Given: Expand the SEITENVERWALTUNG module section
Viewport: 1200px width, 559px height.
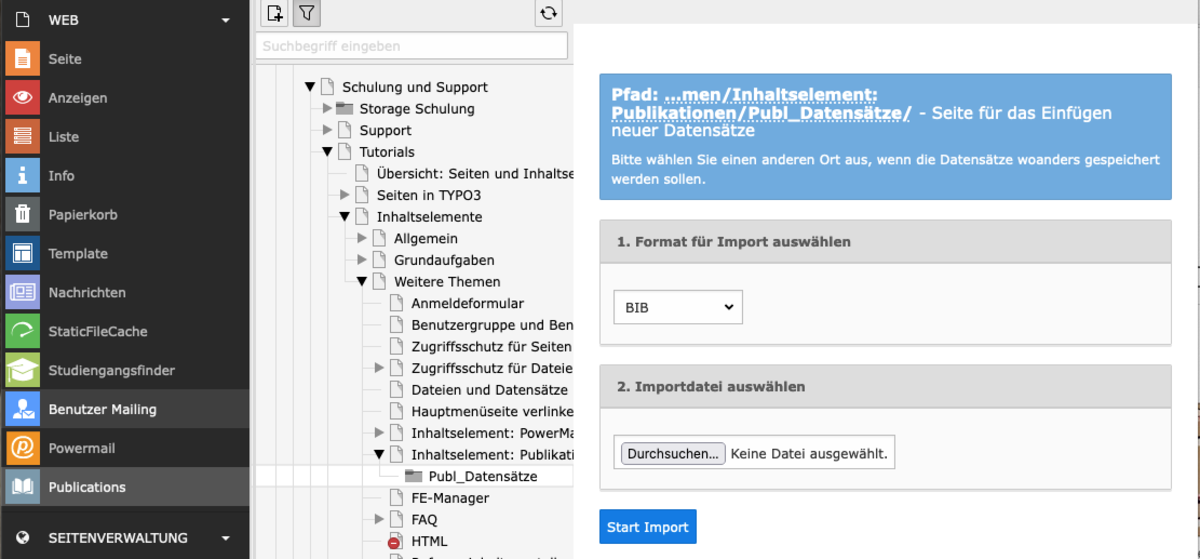Looking at the screenshot, I should [227, 538].
